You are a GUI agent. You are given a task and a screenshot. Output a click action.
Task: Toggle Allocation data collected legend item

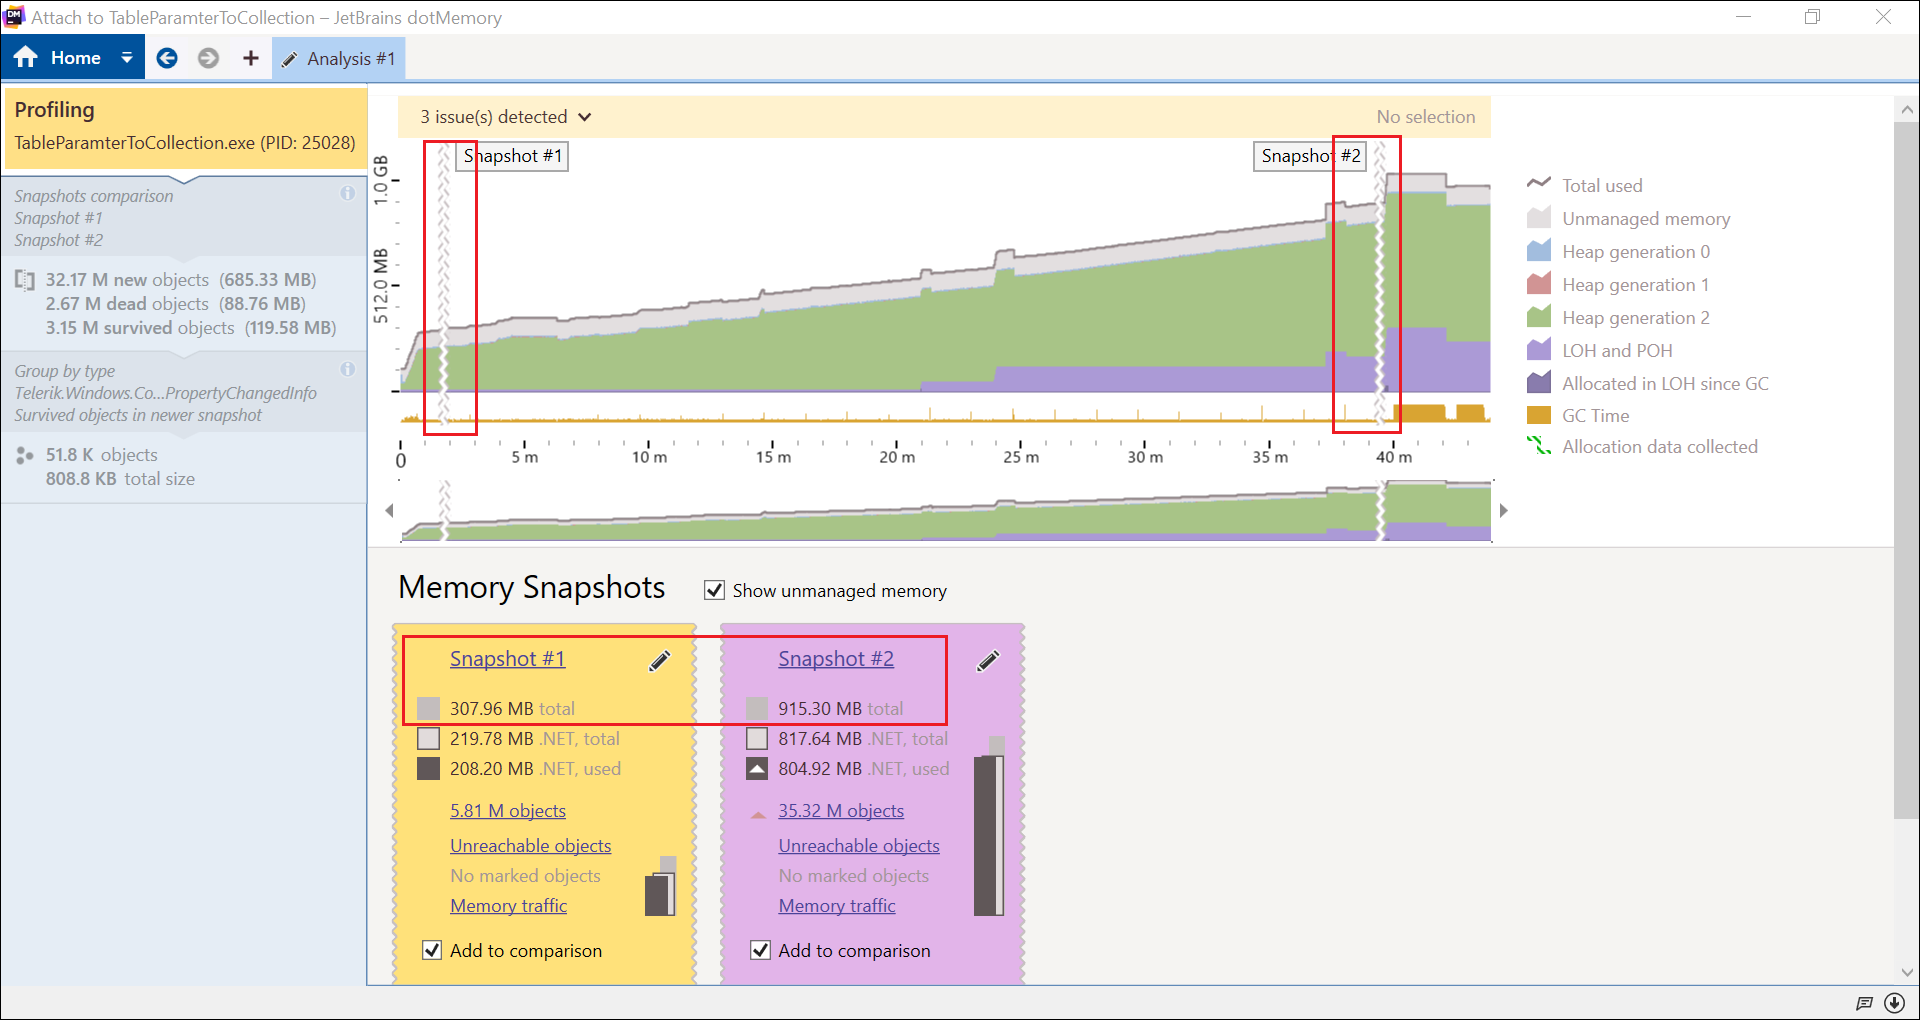pyautogui.click(x=1642, y=446)
